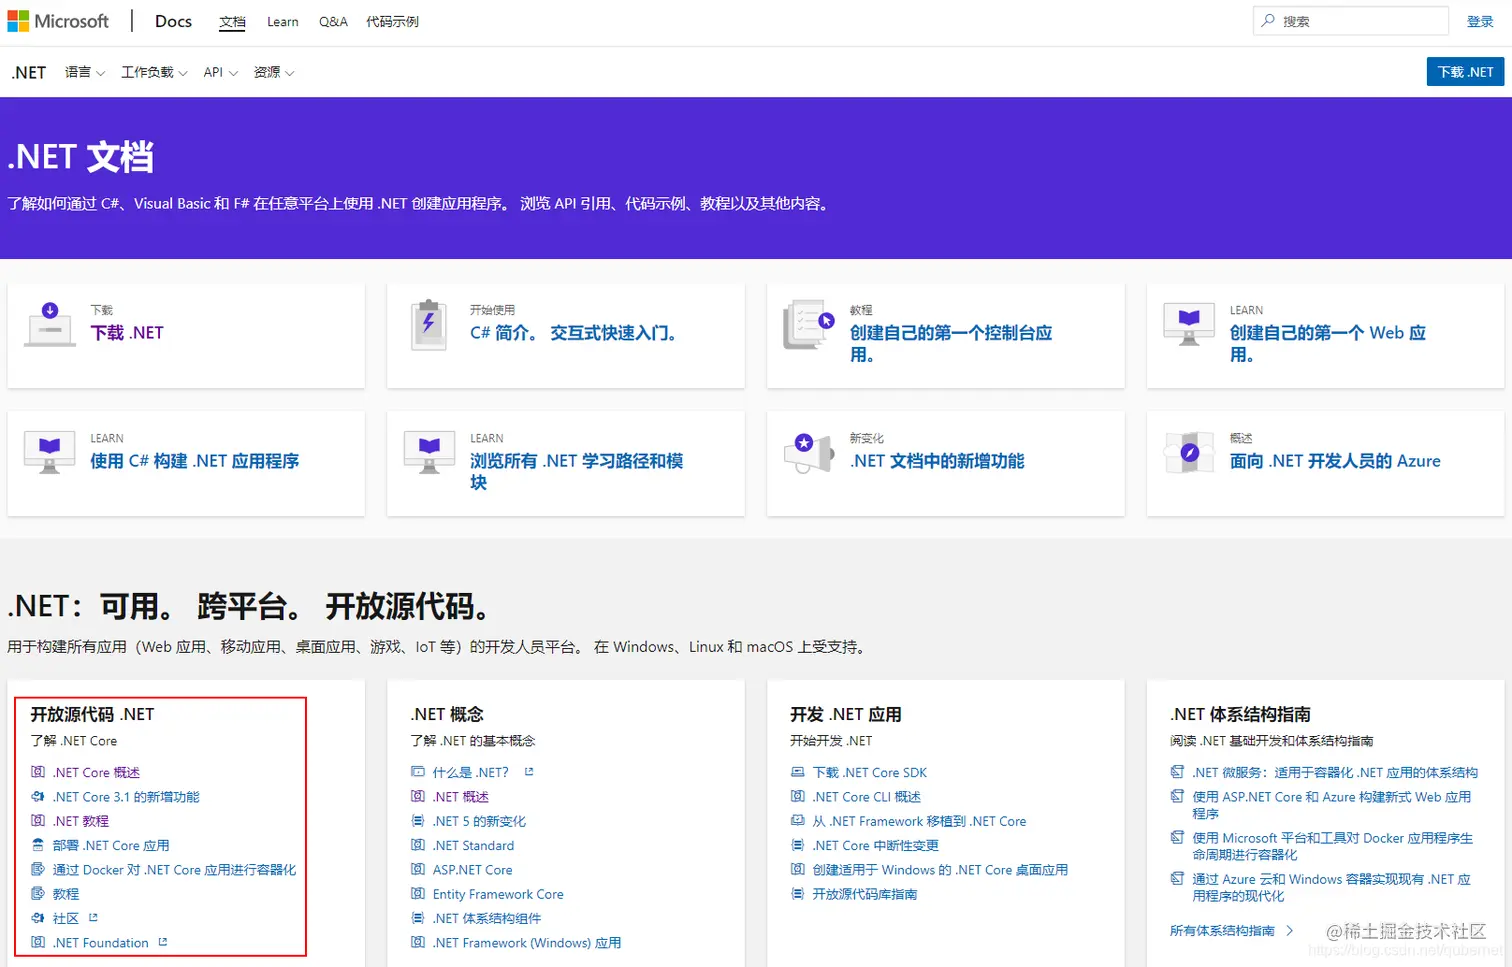Click the external link icon after .NET Foundation
This screenshot has height=967, width=1512.
click(163, 942)
